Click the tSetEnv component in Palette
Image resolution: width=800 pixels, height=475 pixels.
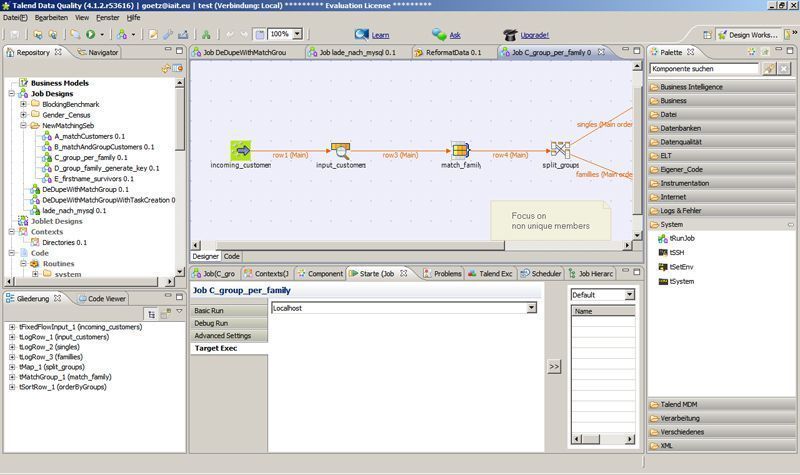click(x=676, y=267)
